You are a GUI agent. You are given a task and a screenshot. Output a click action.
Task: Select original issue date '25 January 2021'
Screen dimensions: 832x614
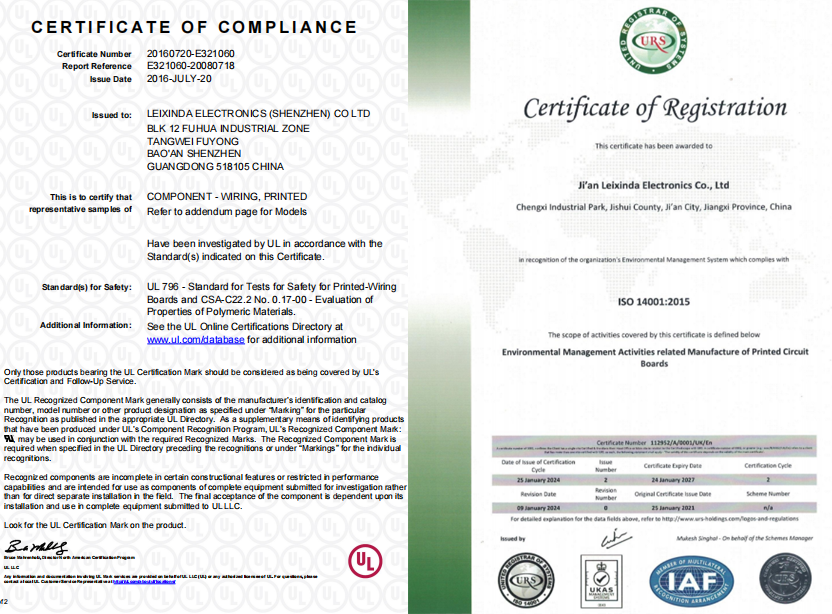(673, 508)
